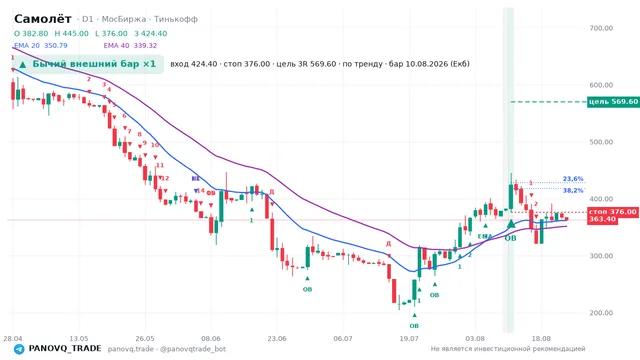Viewport: 640px width, 360px height.
Task: Click the green EMA signal label near 03.08
Action: point(485,236)
